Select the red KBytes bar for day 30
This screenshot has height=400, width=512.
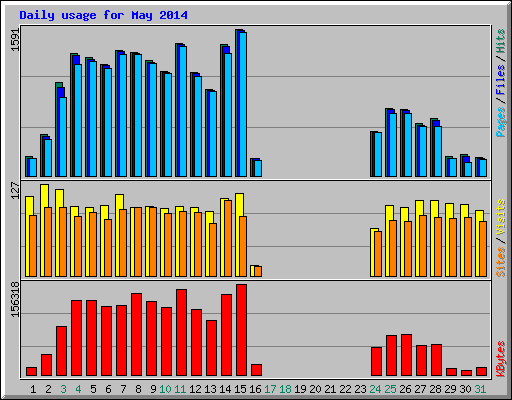(467, 373)
